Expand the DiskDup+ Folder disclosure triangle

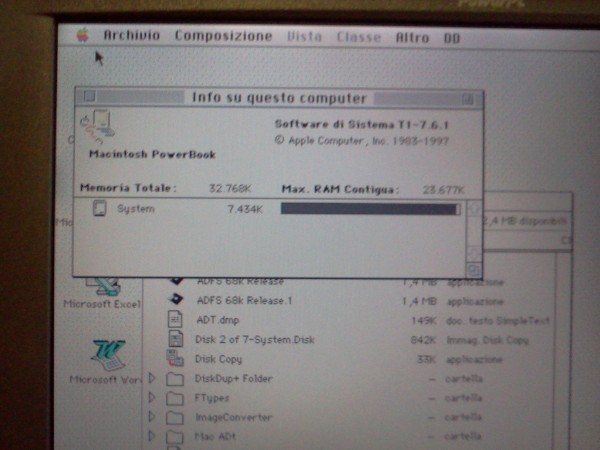click(152, 378)
